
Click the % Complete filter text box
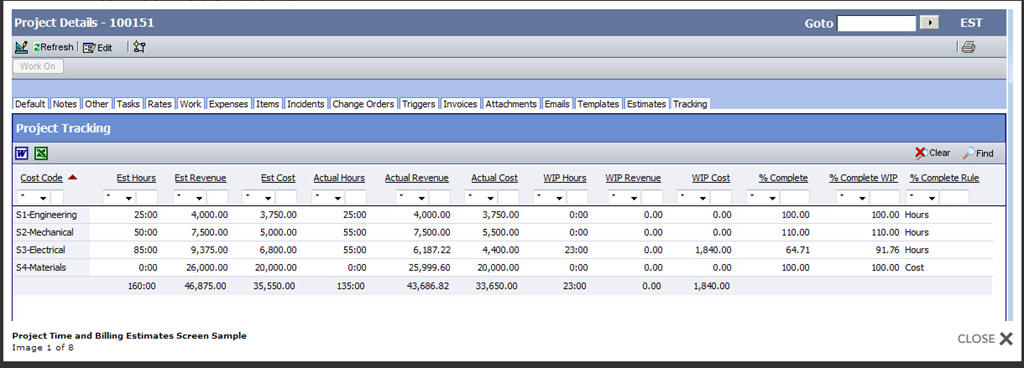[x=795, y=197]
